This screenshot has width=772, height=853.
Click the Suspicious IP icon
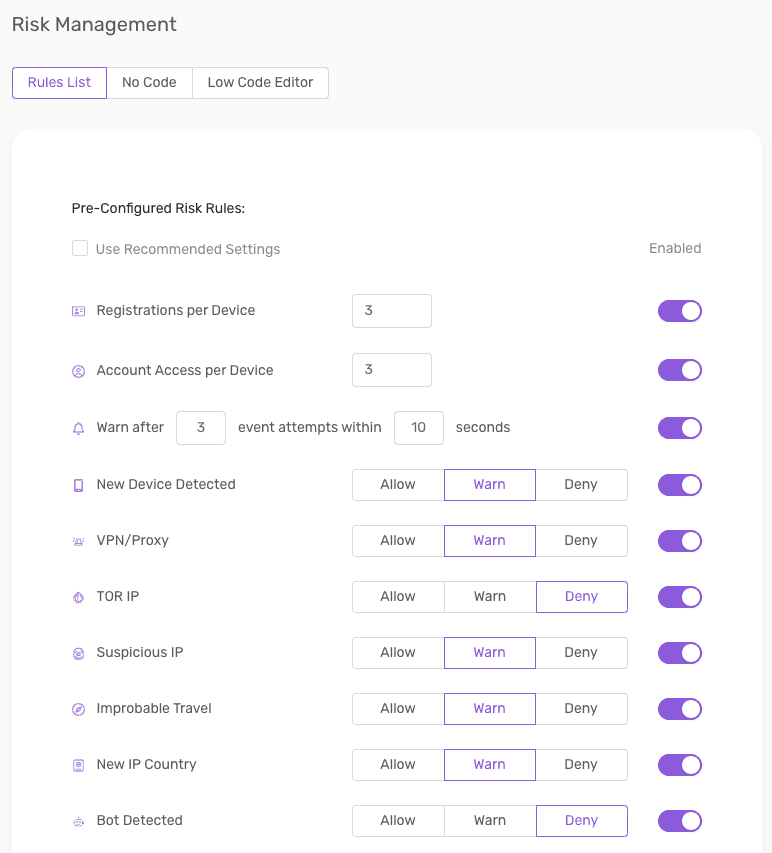click(x=78, y=653)
